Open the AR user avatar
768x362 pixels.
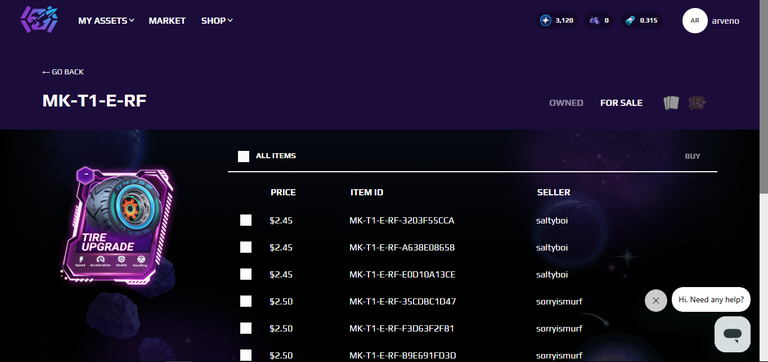[x=695, y=21]
